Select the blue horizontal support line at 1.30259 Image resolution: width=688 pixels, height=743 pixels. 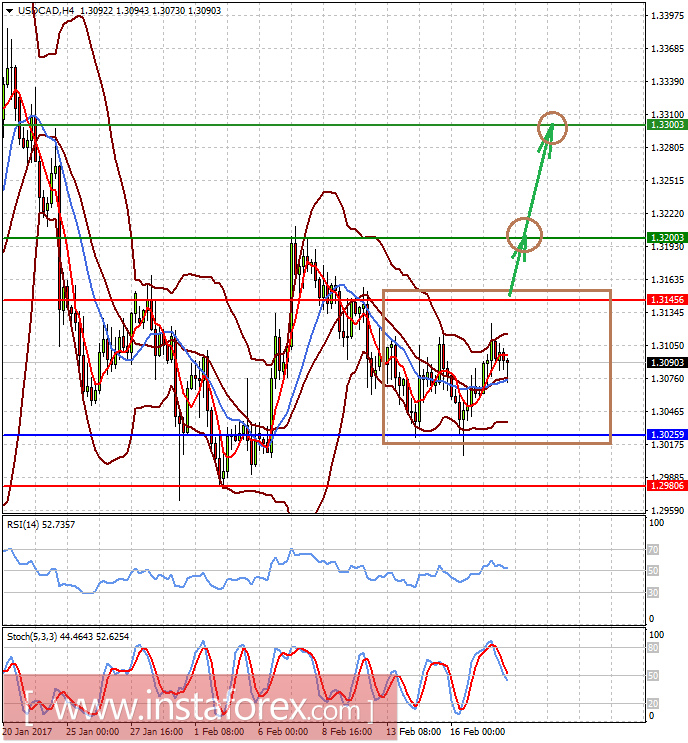click(x=200, y=435)
